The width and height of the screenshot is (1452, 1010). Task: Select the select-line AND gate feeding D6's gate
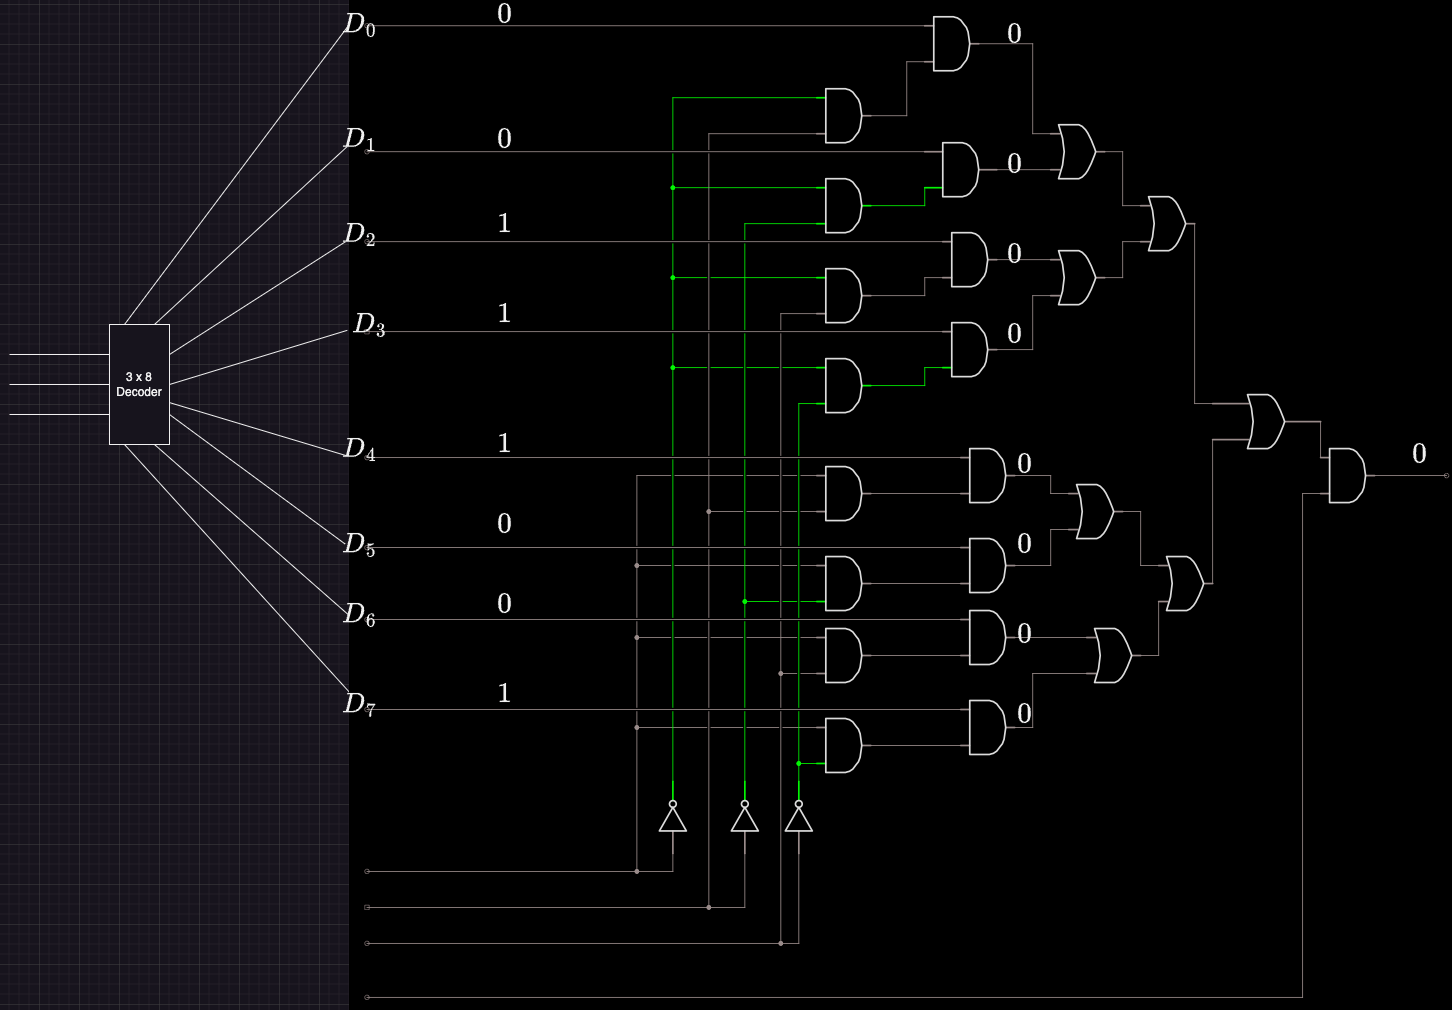click(843, 656)
